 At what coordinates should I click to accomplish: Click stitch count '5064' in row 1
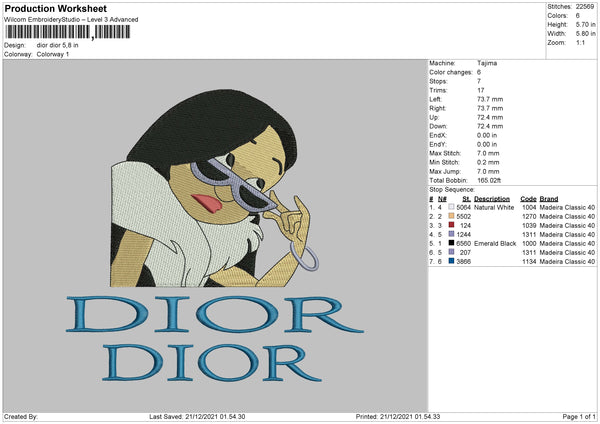(x=463, y=207)
